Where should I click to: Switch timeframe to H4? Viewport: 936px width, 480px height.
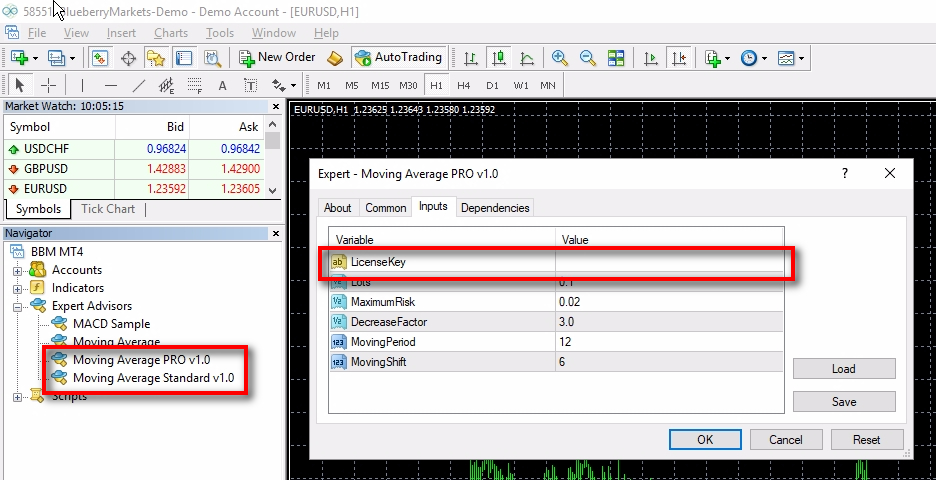[464, 85]
